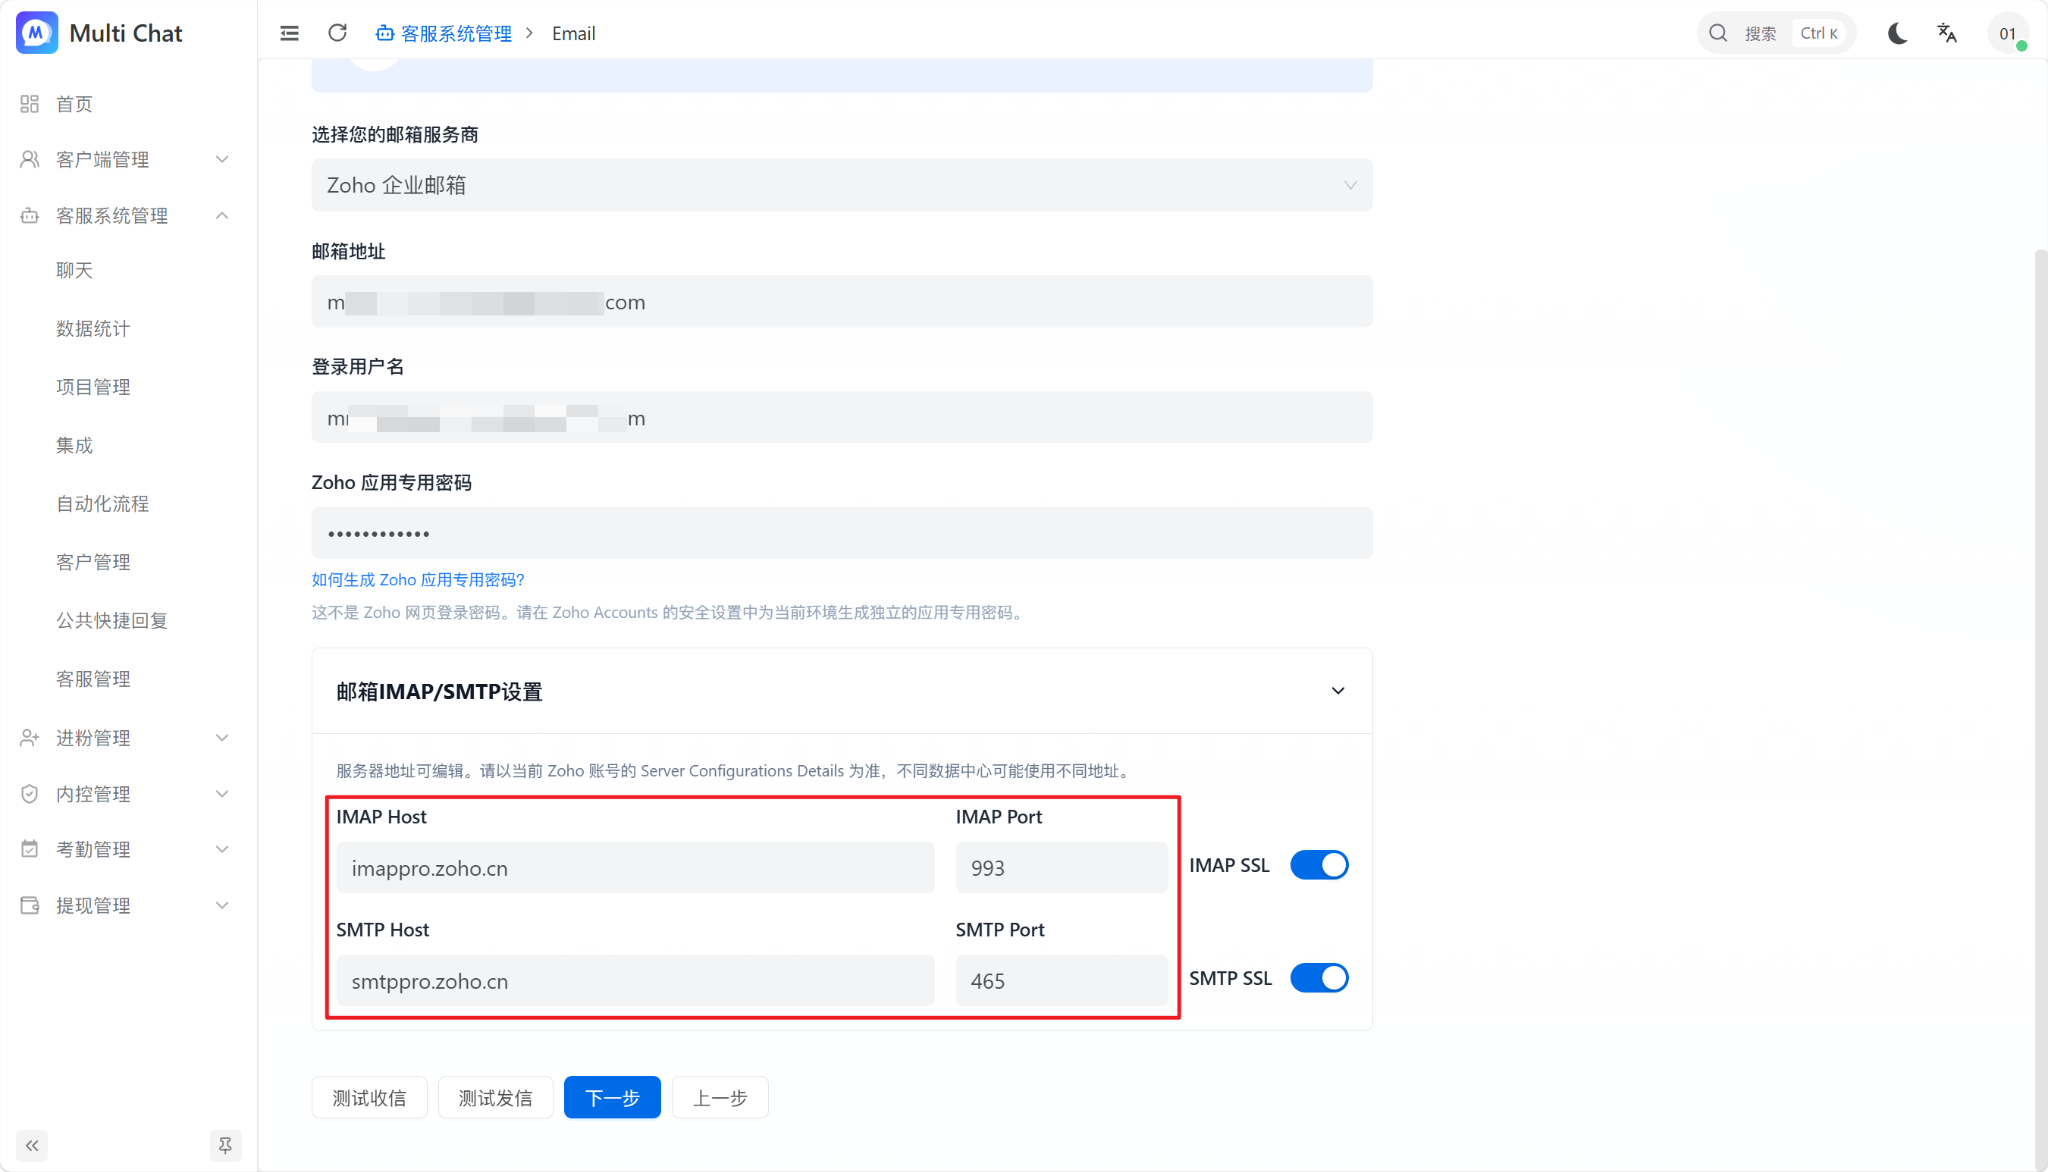Click the search magnifier icon

coord(1718,33)
